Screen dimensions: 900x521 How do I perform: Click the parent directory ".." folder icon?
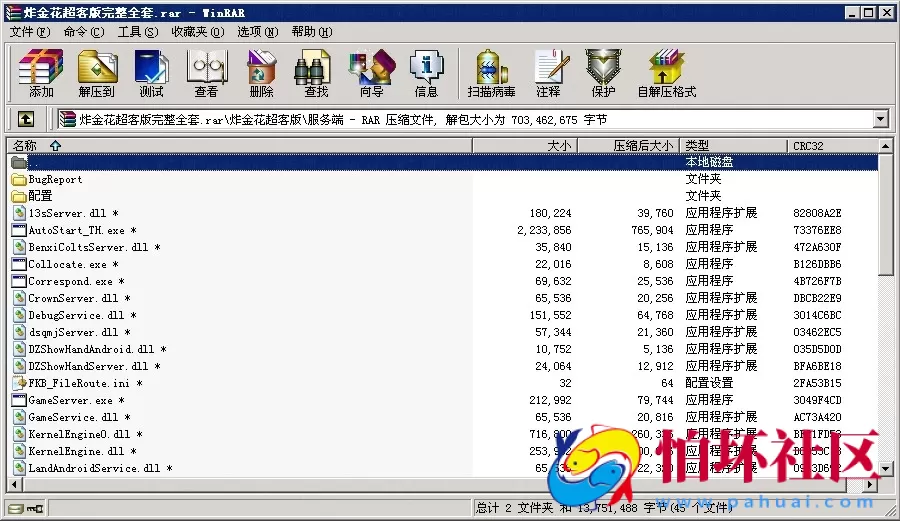tap(19, 162)
